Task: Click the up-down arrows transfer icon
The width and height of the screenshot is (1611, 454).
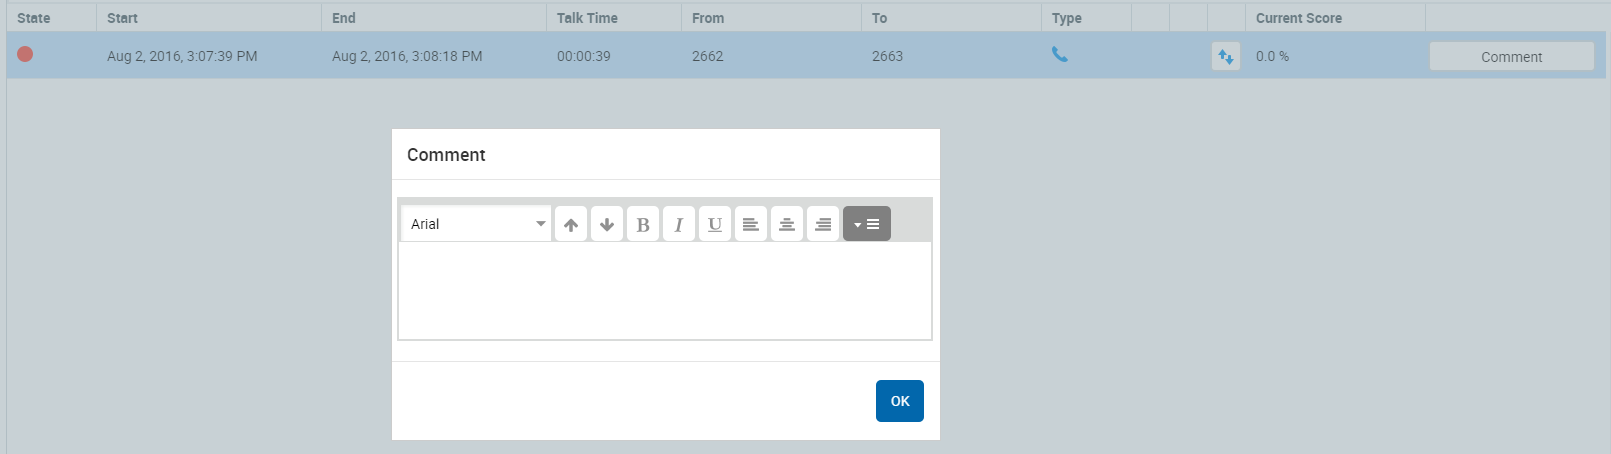Action: click(x=1225, y=57)
